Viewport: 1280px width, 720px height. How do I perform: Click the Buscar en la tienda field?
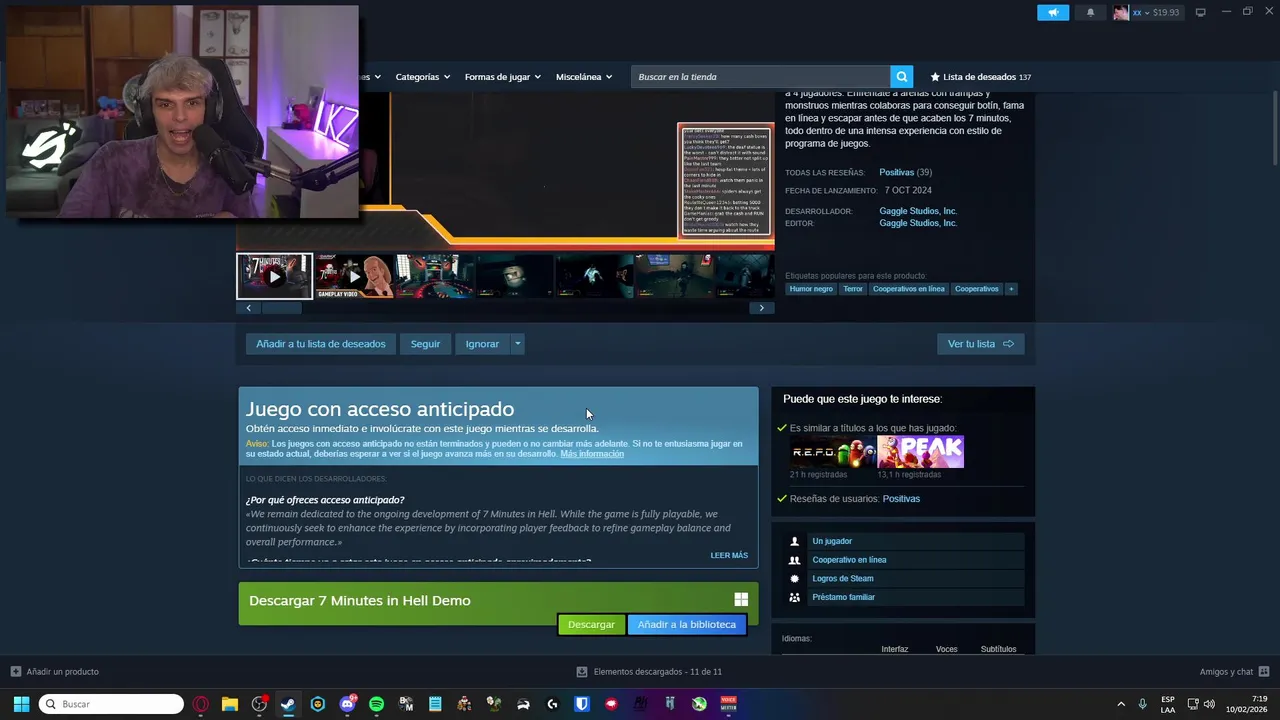pyautogui.click(x=760, y=77)
